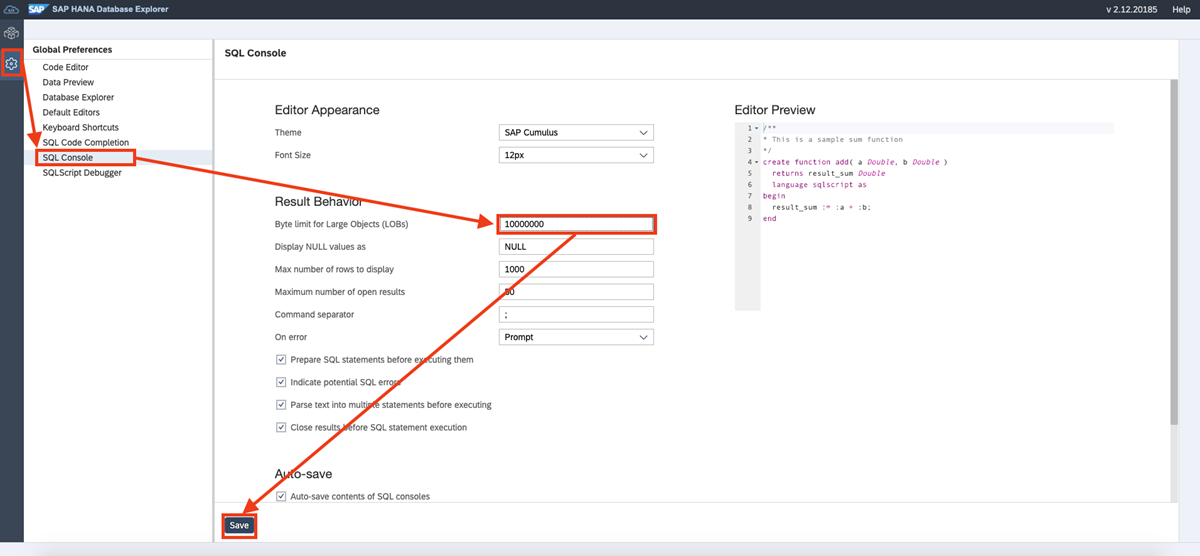Open SQLScript Debugger preferences

pyautogui.click(x=82, y=172)
